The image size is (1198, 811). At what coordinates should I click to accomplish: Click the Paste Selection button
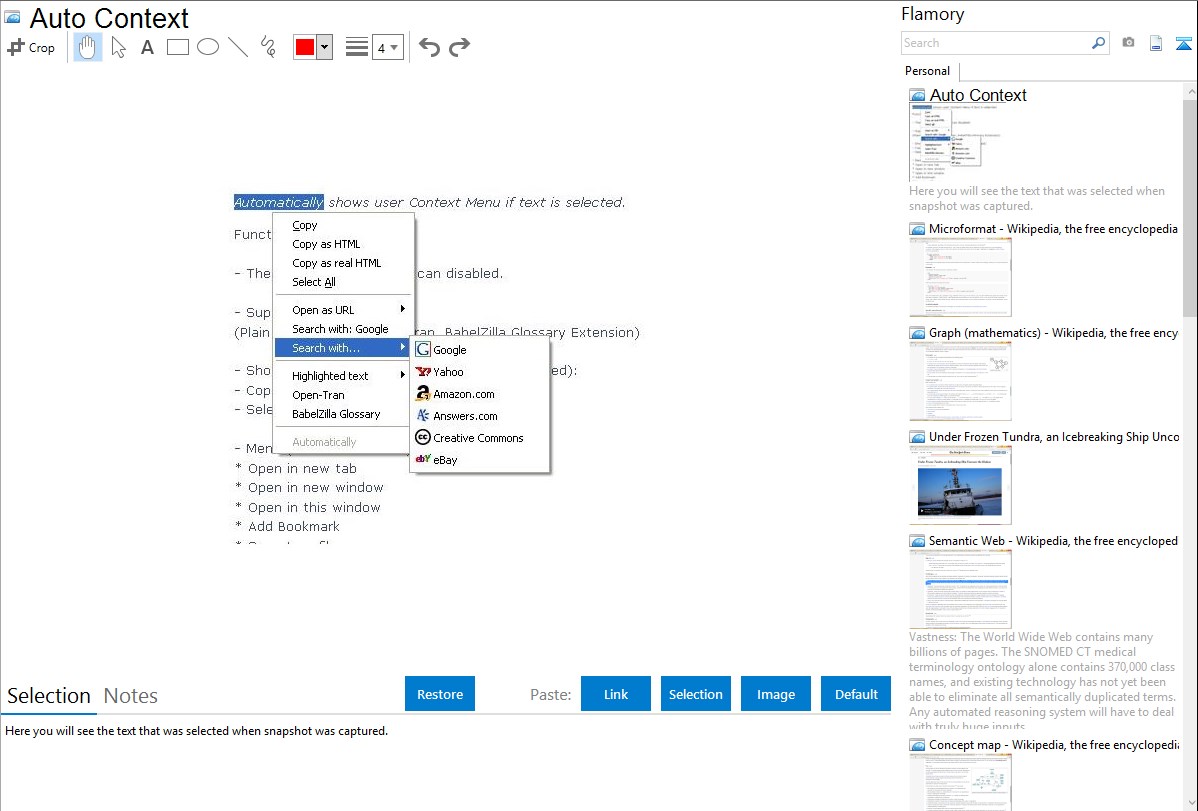click(695, 694)
